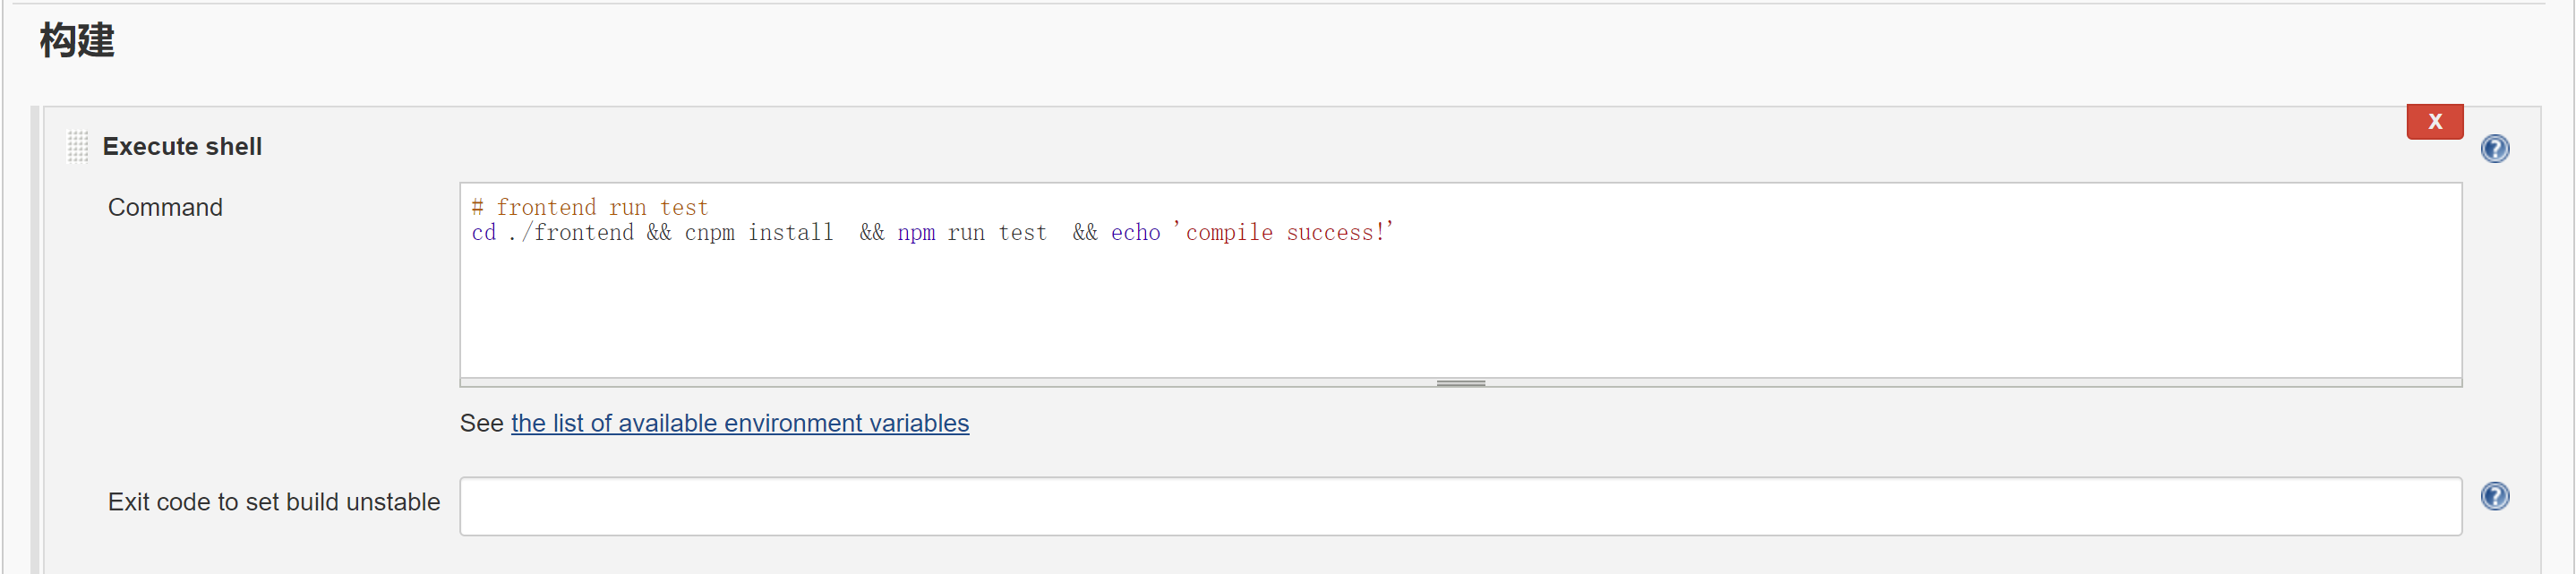The width and height of the screenshot is (2576, 574).
Task: Click on 'cd ./frontend' in the command
Action: (x=552, y=233)
